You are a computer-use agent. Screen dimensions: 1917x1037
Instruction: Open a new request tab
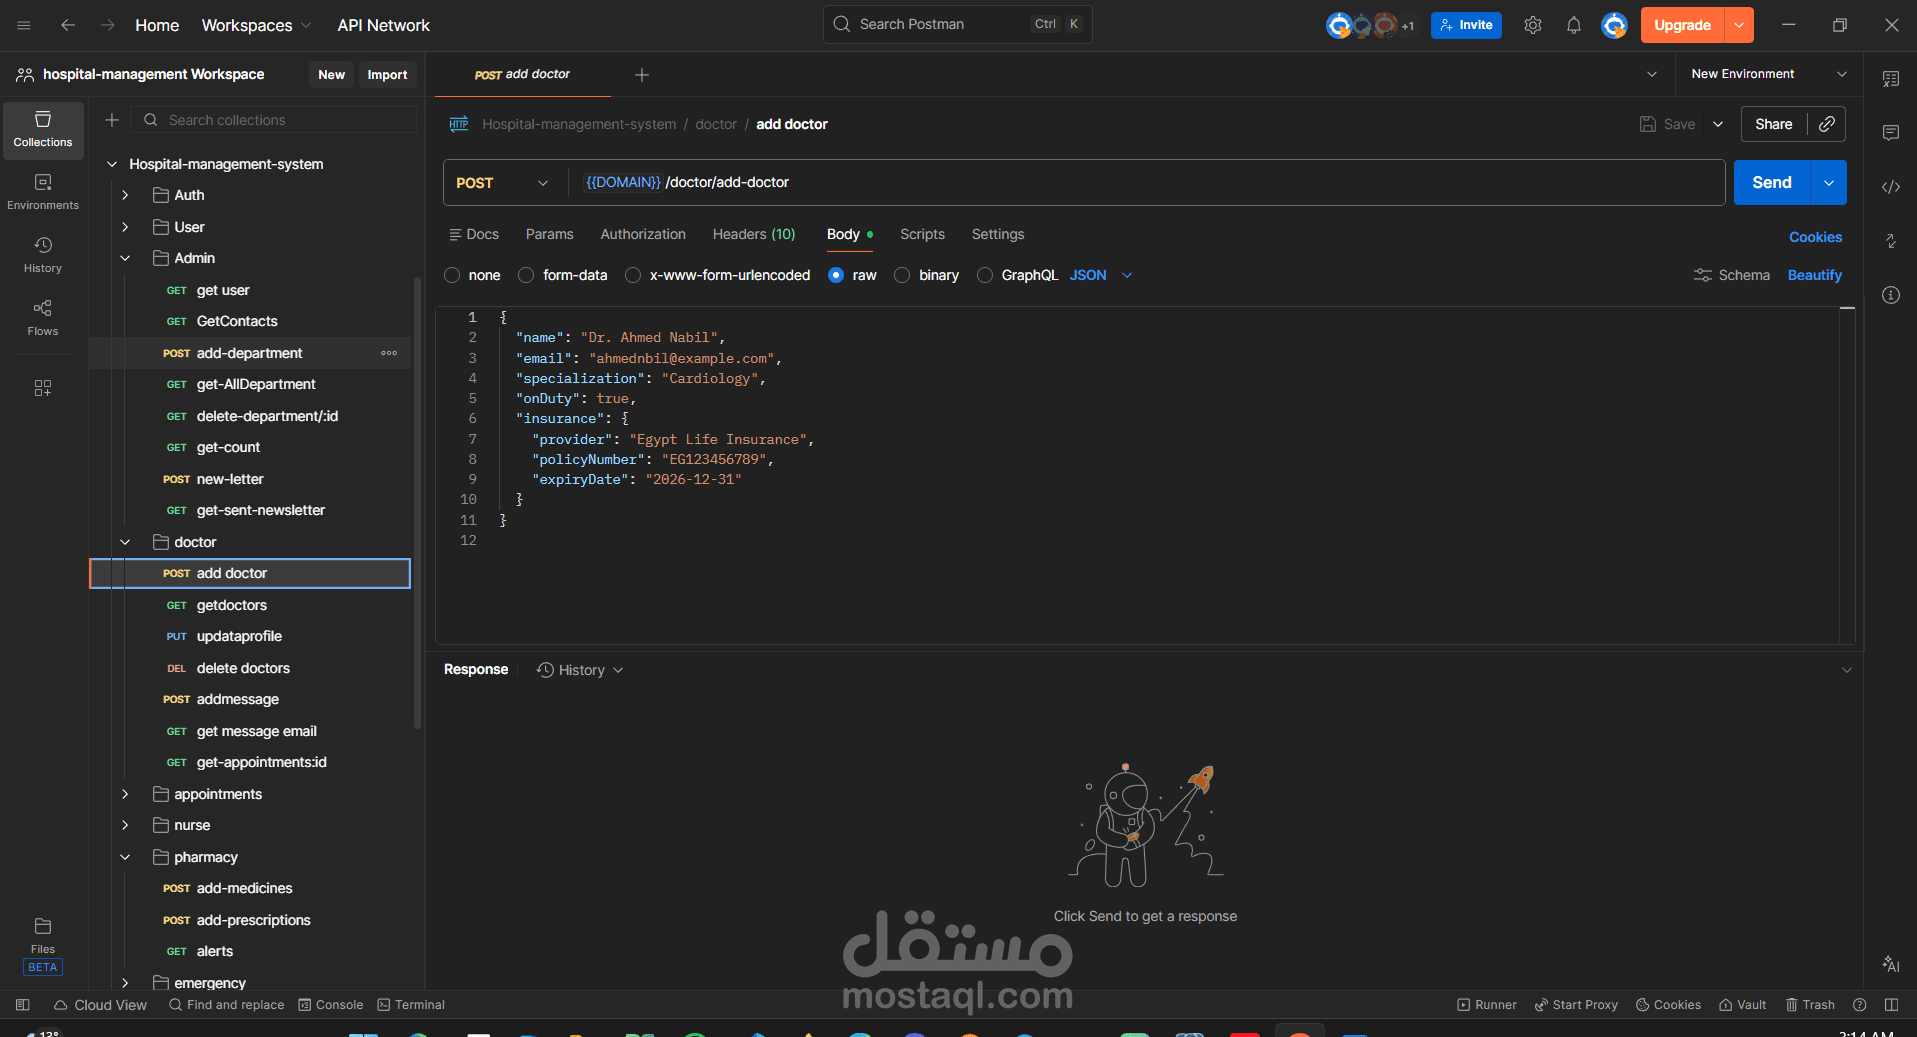point(642,75)
